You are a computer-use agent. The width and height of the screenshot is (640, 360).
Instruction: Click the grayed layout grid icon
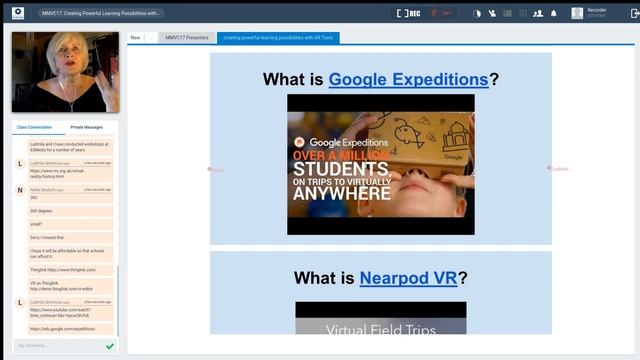point(507,13)
